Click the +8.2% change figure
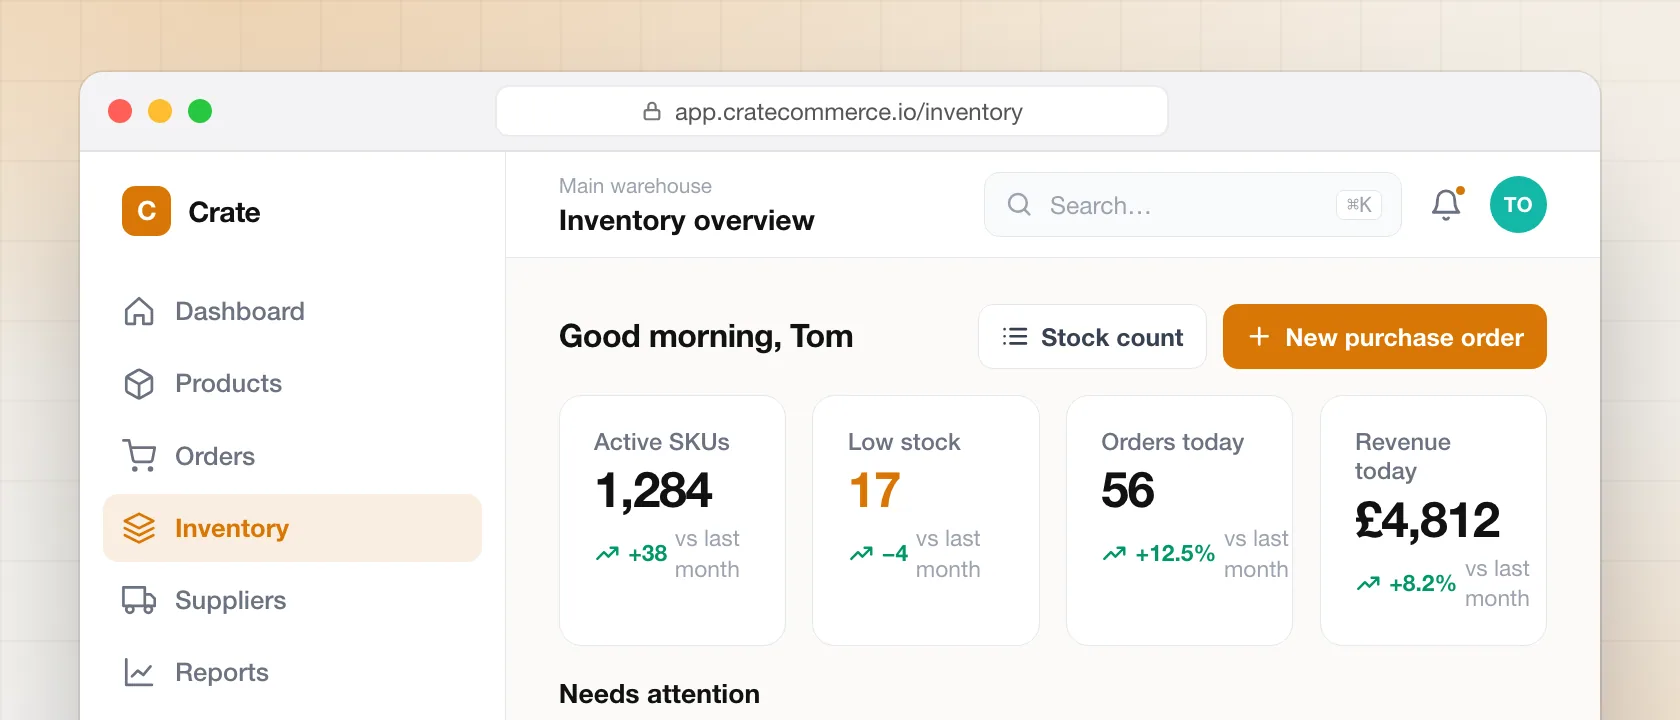Image resolution: width=1680 pixels, height=720 pixels. pos(1422,583)
